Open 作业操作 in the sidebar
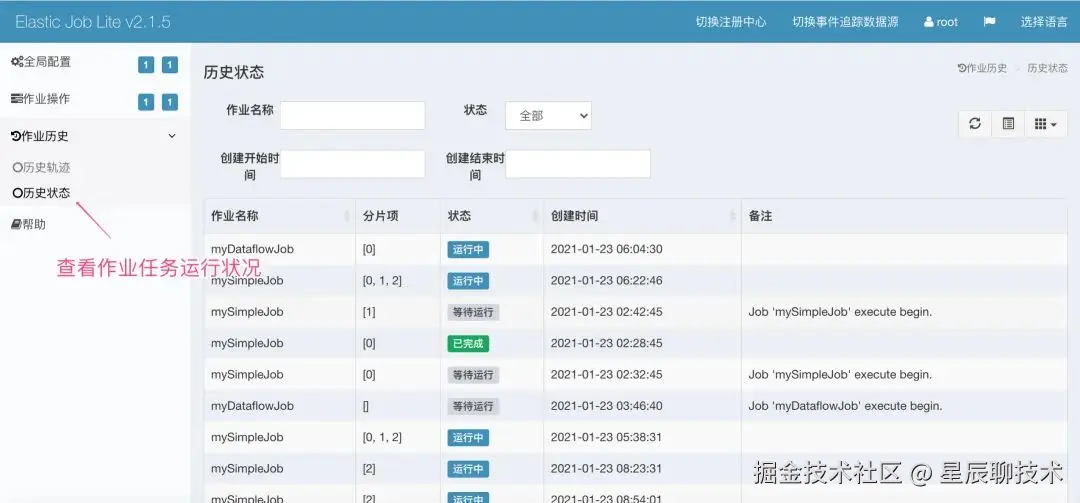 tap(41, 99)
